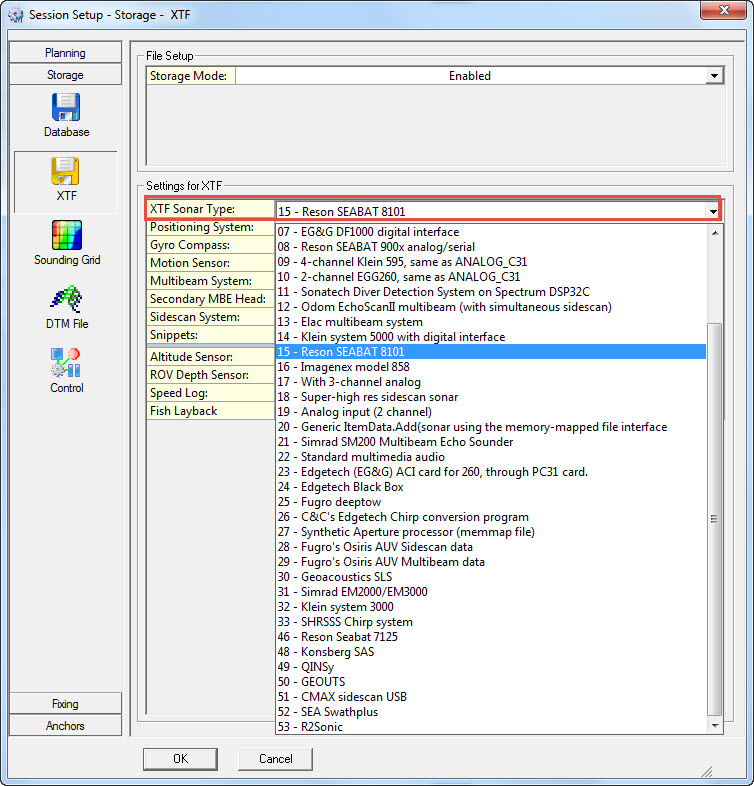Screen dimensions: 754x786
Task: Open the Database storage icon
Action: pos(66,108)
